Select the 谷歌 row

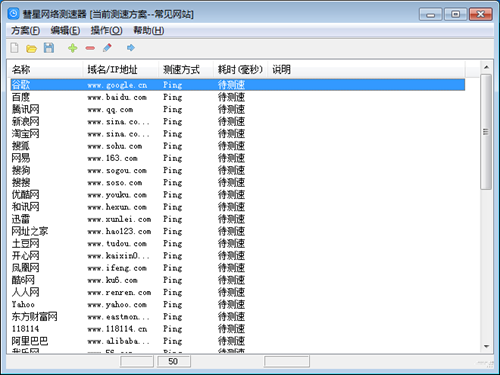[238, 85]
